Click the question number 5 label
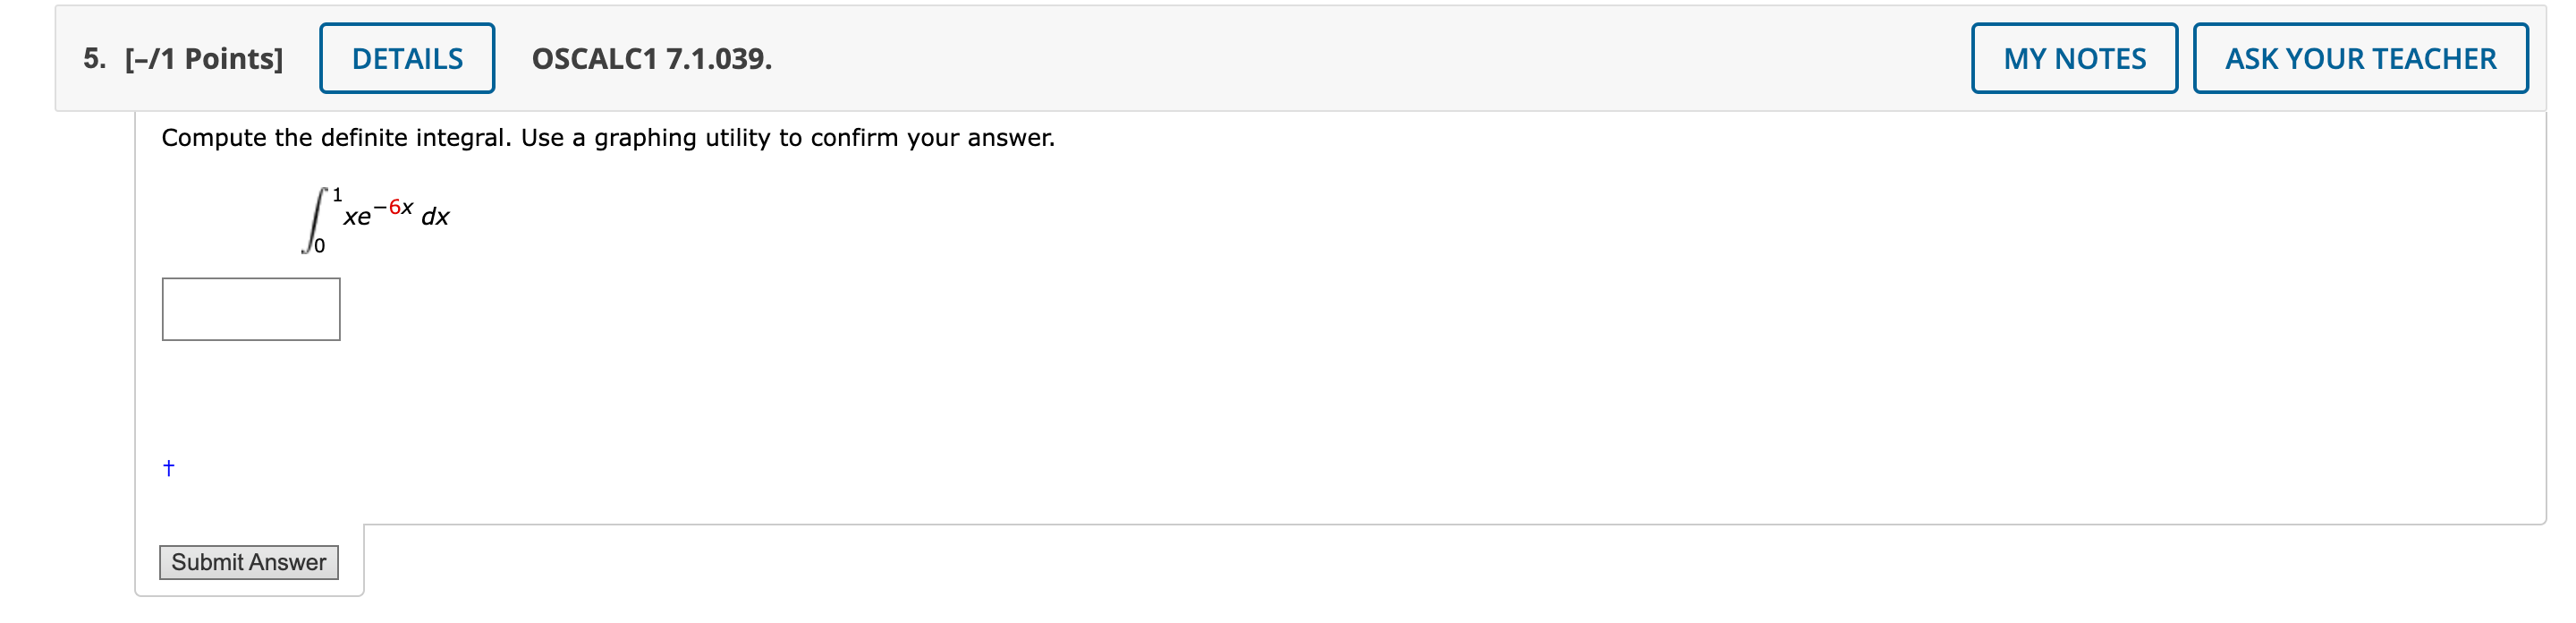Viewport: 2576px width, 623px height. pos(91,57)
